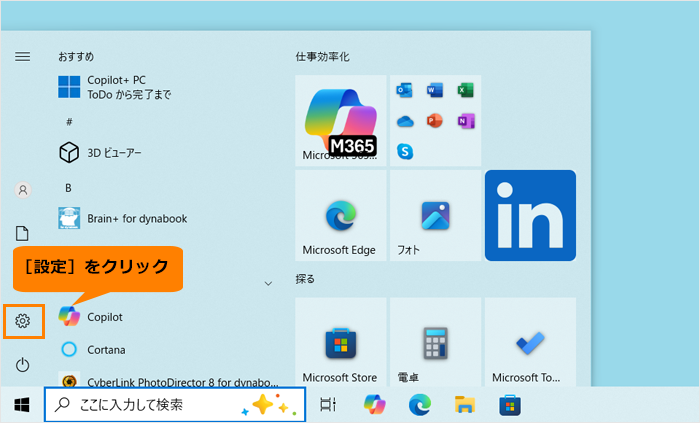Screen dimensions: 700x423
Task: Click the B letter group header
Action: [68, 188]
